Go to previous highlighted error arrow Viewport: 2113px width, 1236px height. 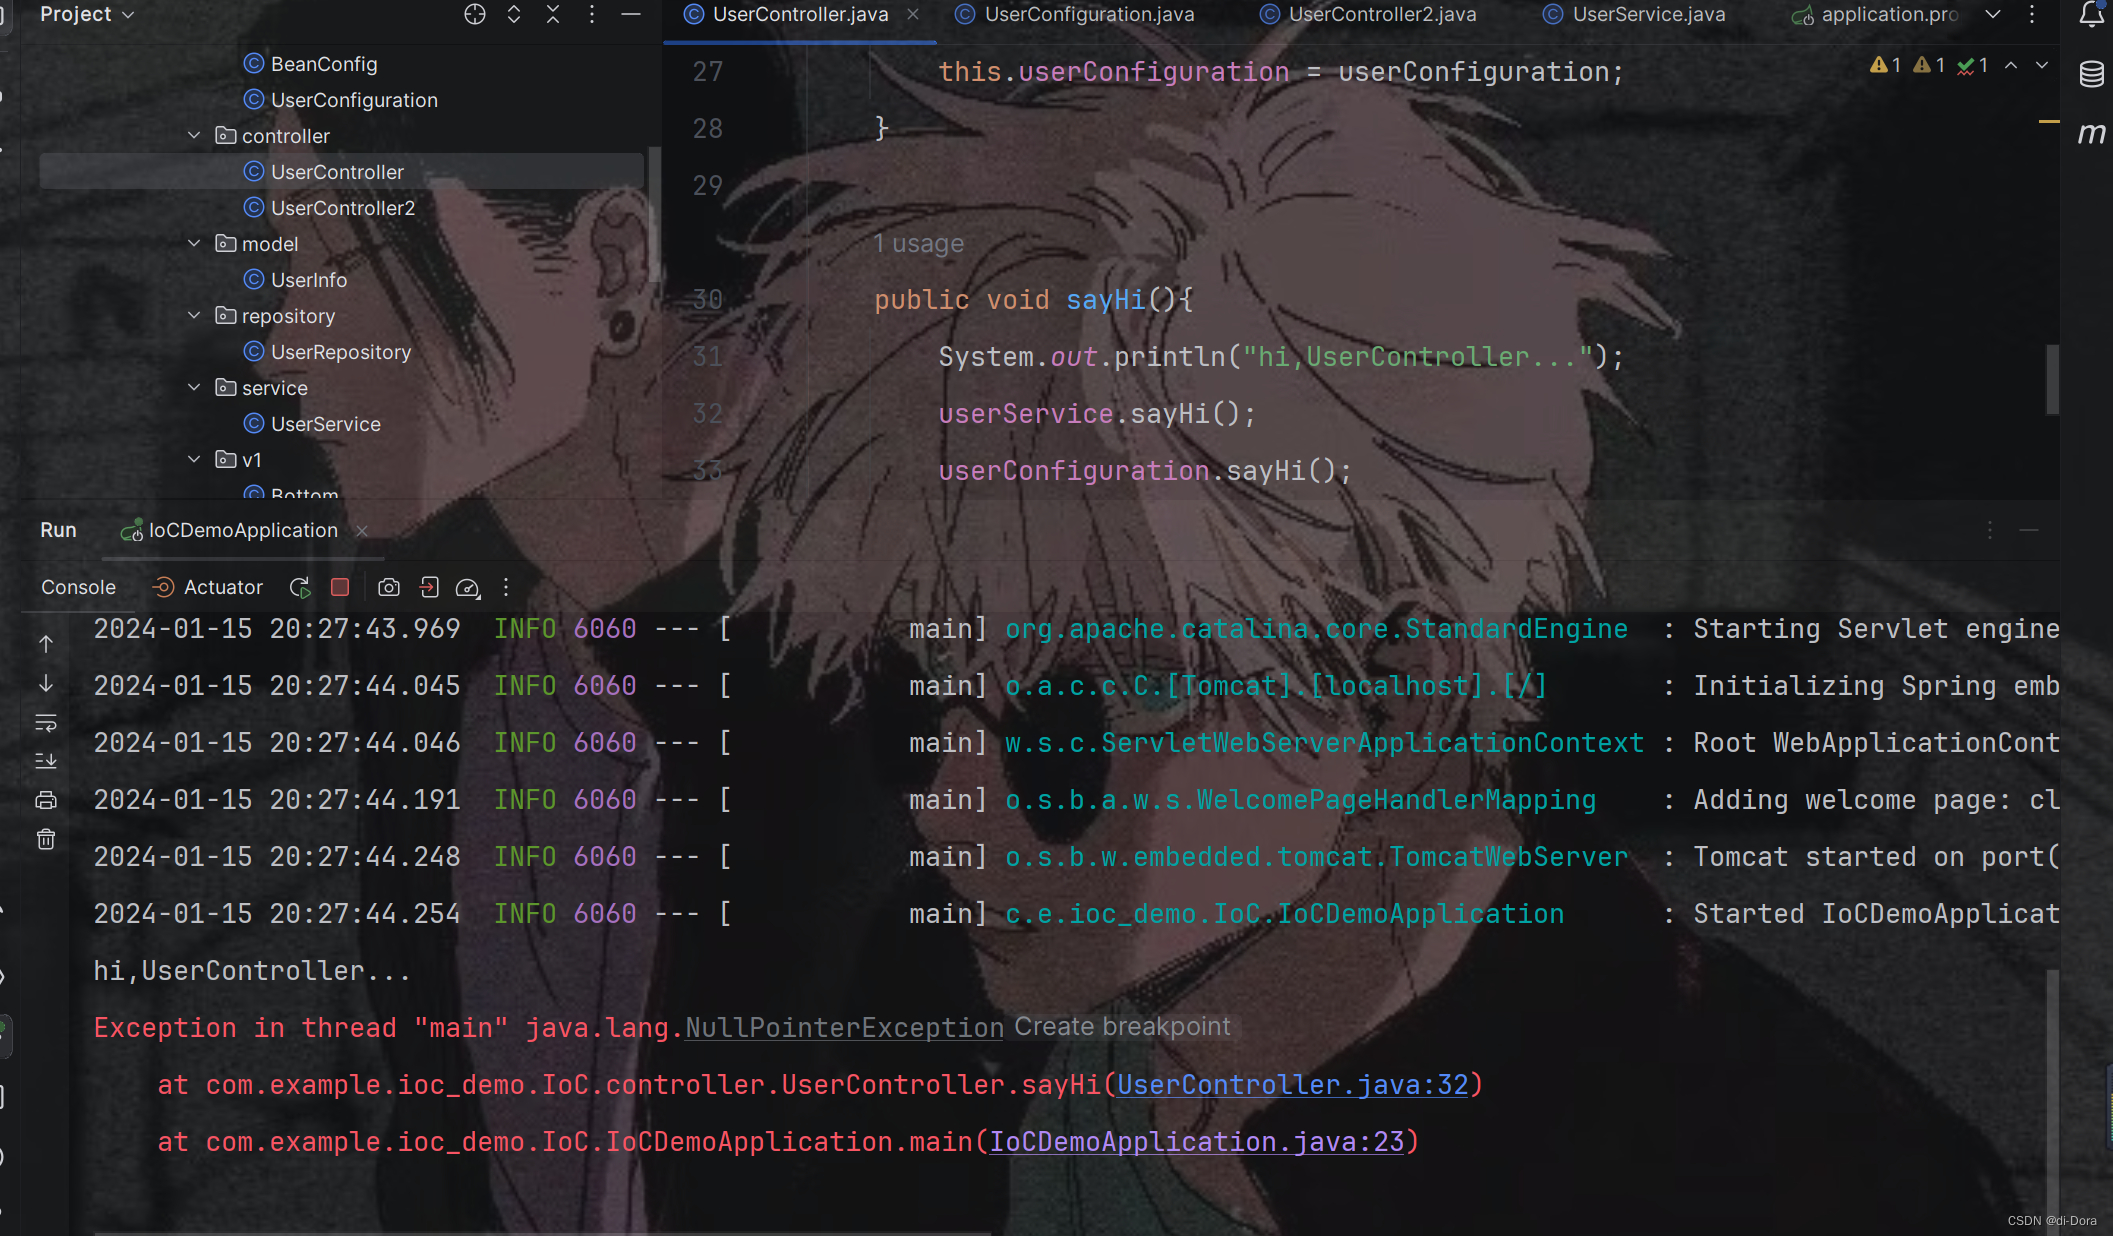2011,65
